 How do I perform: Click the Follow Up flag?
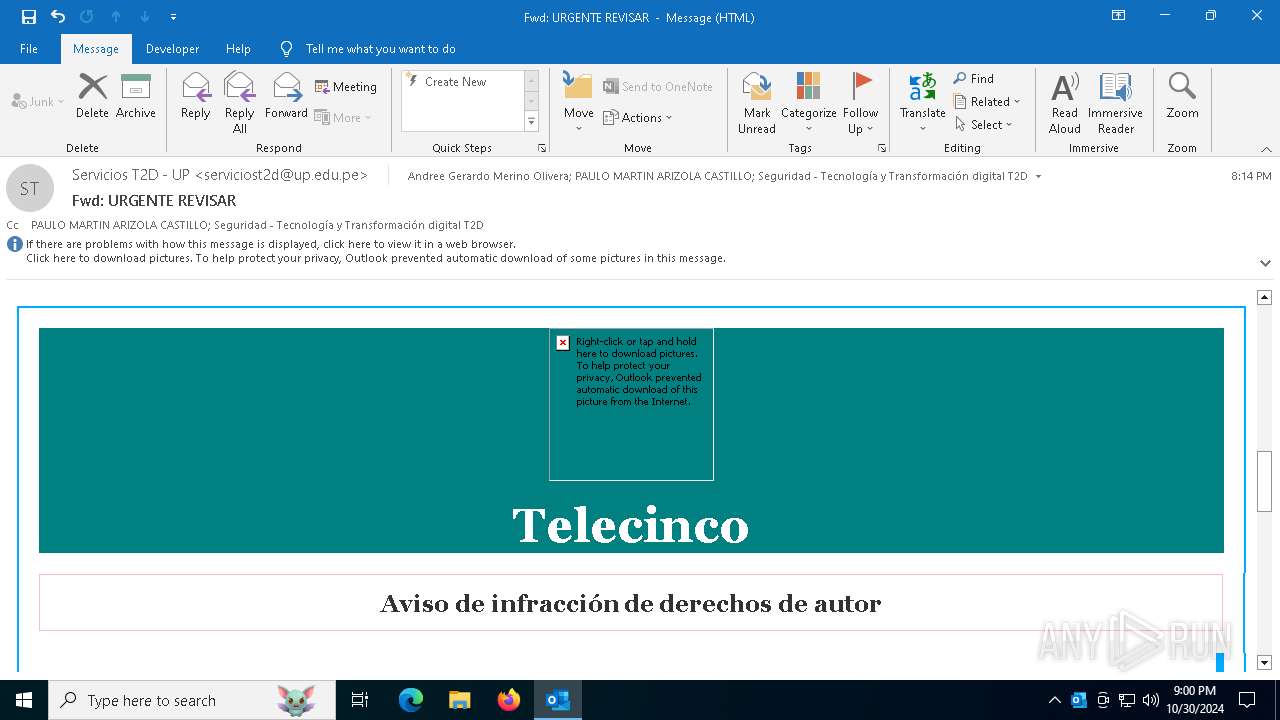click(860, 103)
